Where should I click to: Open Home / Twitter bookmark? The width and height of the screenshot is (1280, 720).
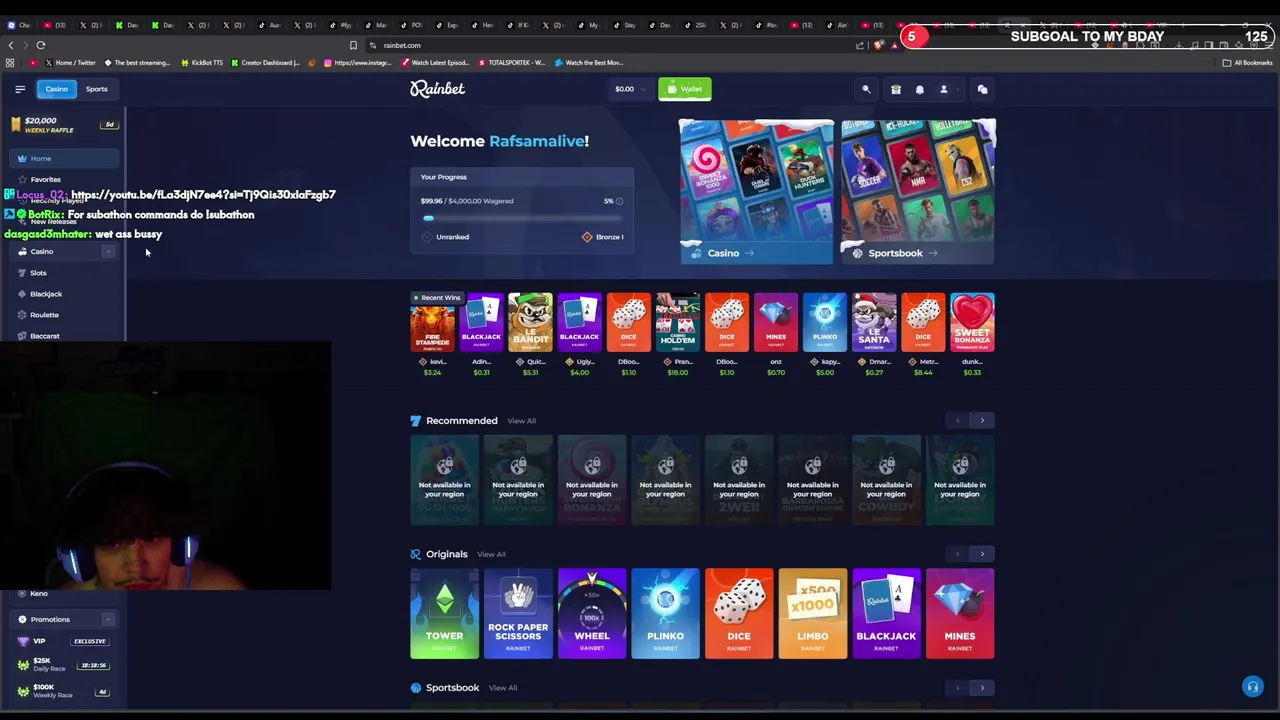coord(70,63)
